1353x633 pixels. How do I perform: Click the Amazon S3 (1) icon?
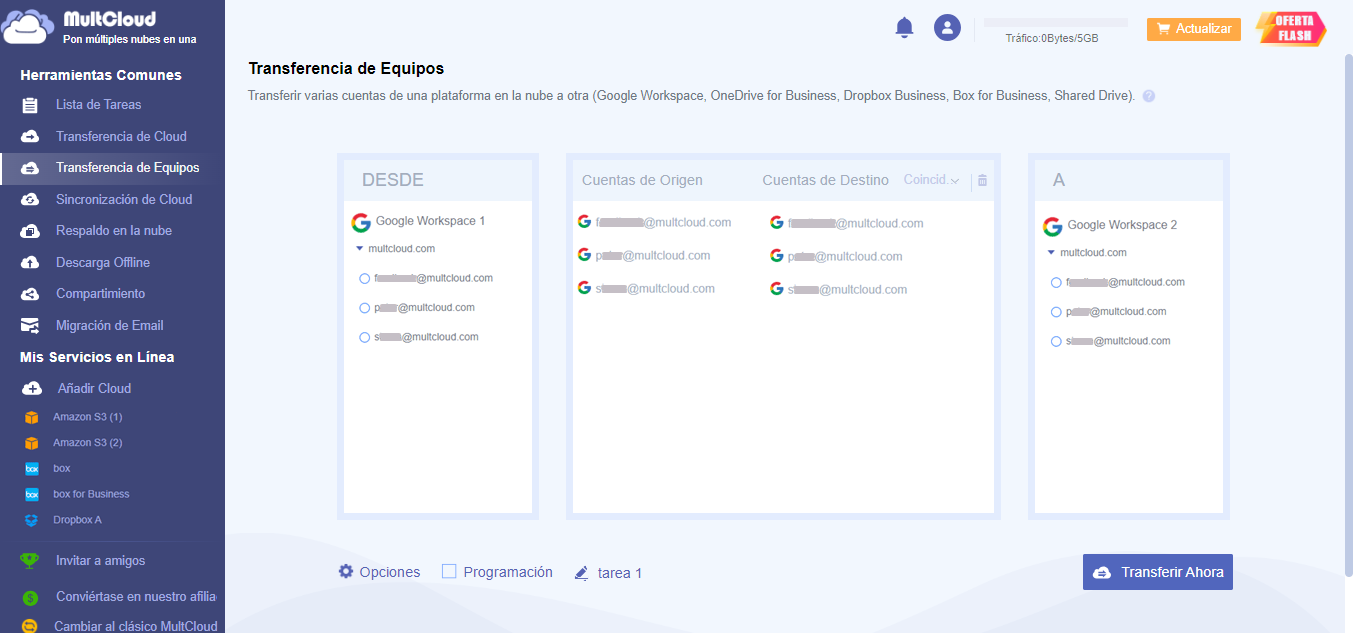click(32, 417)
